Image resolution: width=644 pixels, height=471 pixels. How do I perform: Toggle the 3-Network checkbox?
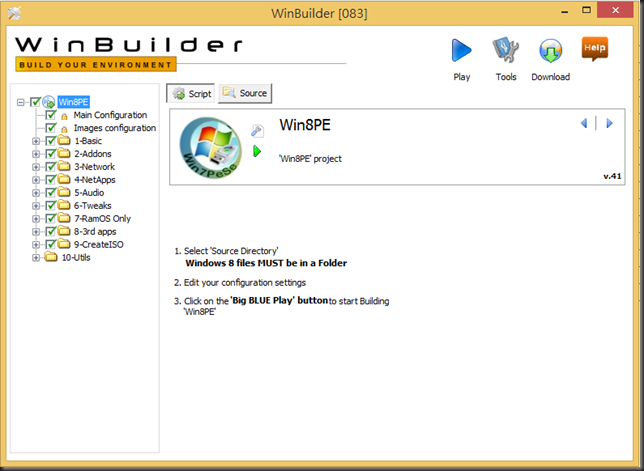pyautogui.click(x=51, y=167)
